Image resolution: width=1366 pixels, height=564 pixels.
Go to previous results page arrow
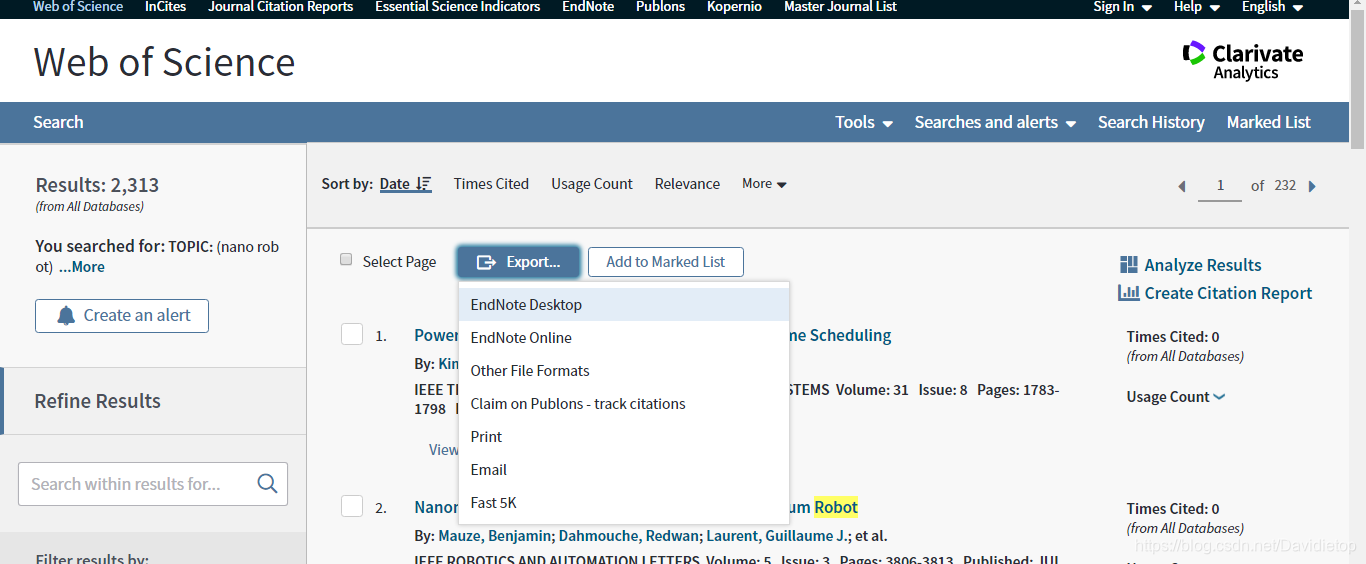pos(1182,186)
